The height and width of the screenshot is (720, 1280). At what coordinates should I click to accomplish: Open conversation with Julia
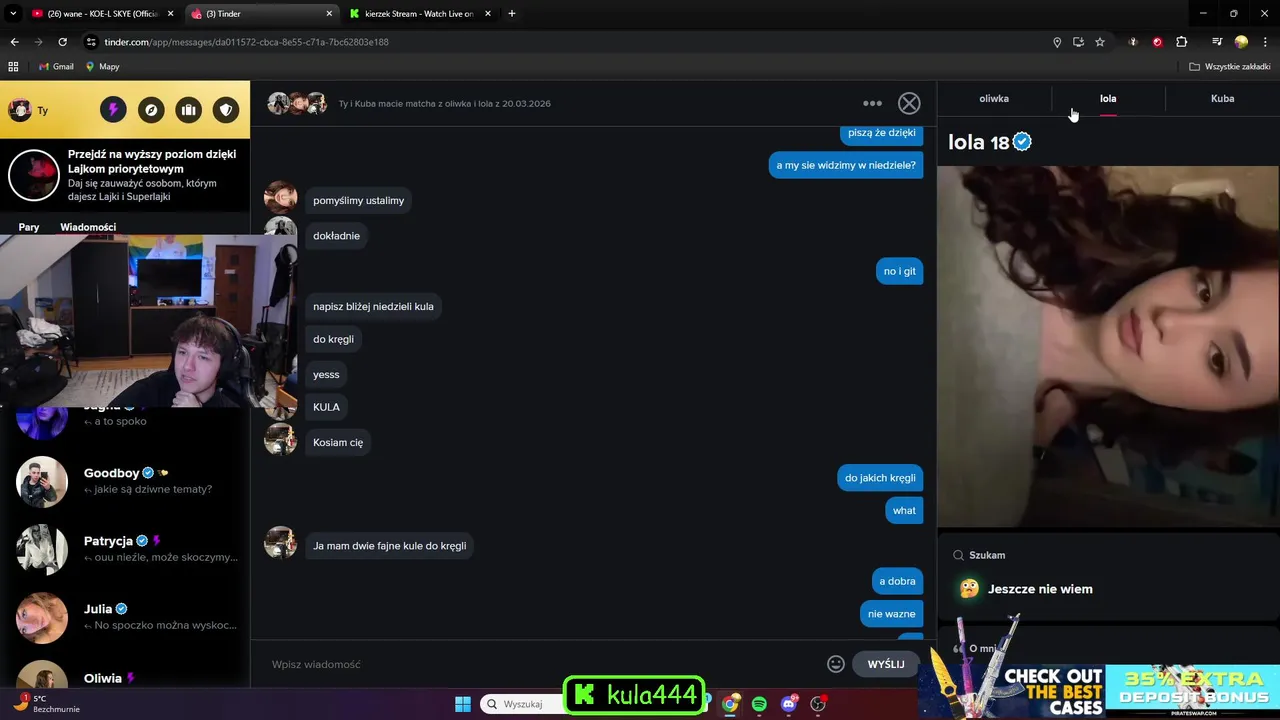pos(125,617)
